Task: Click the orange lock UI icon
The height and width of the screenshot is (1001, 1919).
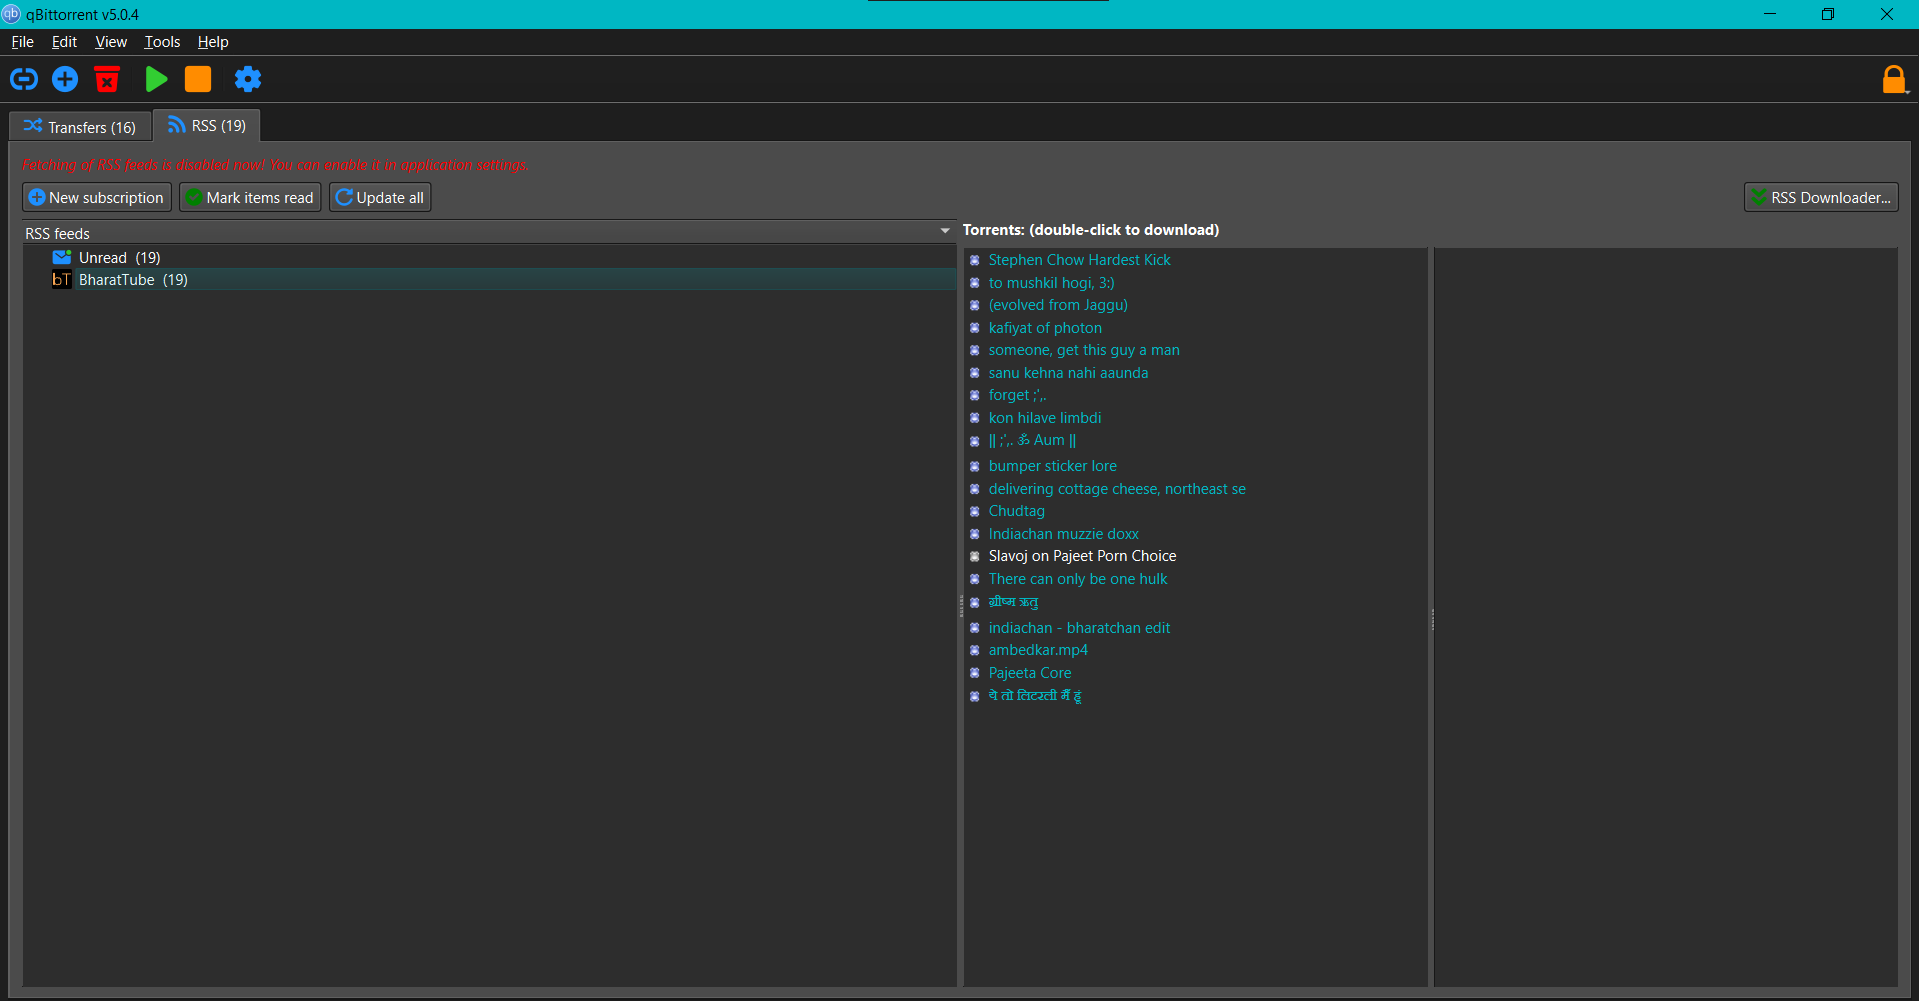Action: tap(1893, 79)
